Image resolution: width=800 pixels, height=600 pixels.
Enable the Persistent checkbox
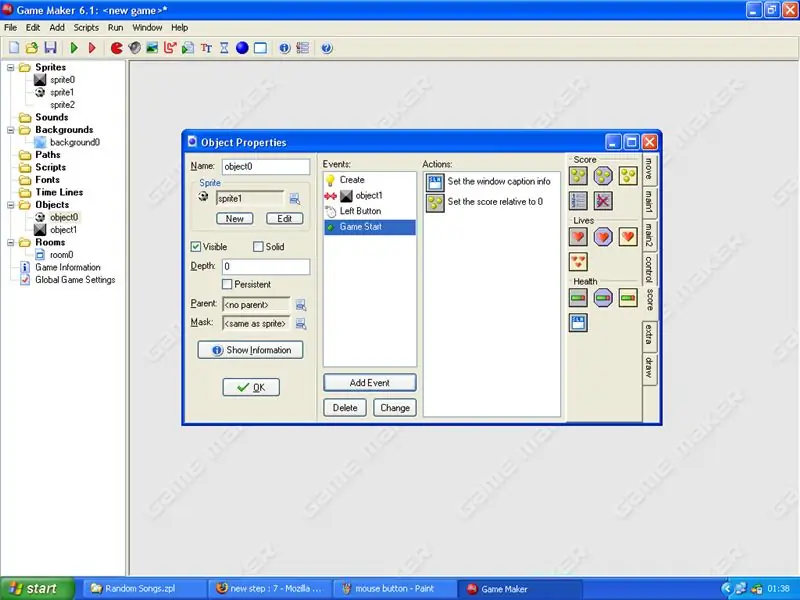coord(227,284)
